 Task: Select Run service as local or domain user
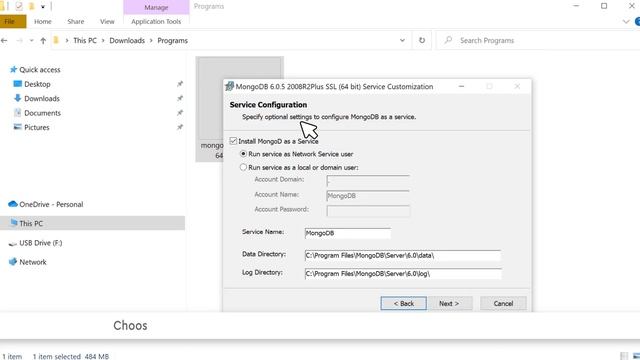(x=243, y=167)
